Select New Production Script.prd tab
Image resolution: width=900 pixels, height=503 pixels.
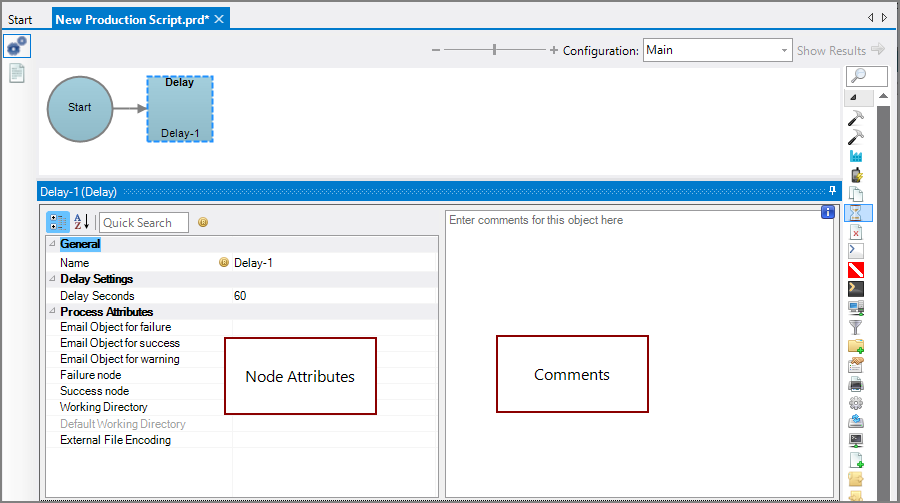[x=133, y=20]
